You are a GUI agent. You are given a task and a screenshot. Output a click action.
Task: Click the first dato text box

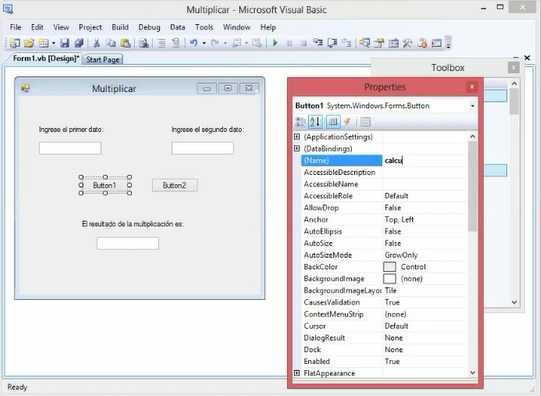[70, 148]
